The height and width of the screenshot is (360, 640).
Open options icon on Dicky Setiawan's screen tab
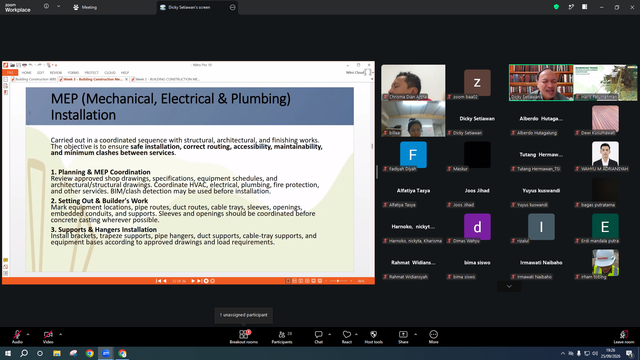click(233, 7)
